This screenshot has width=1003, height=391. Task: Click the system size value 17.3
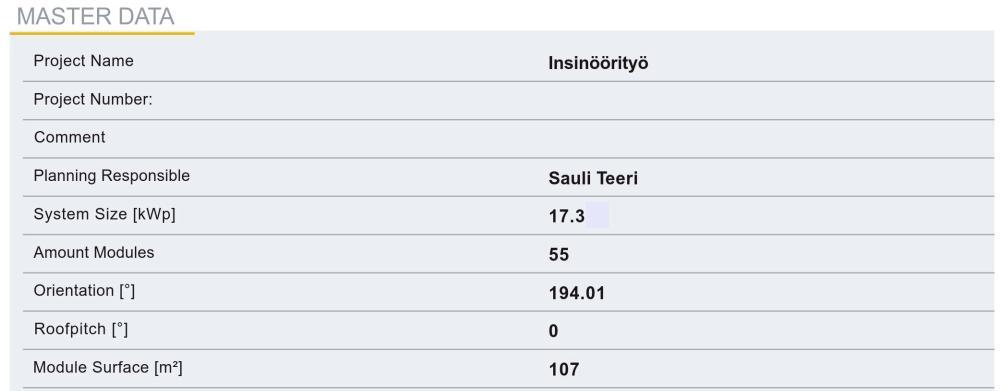tap(567, 216)
